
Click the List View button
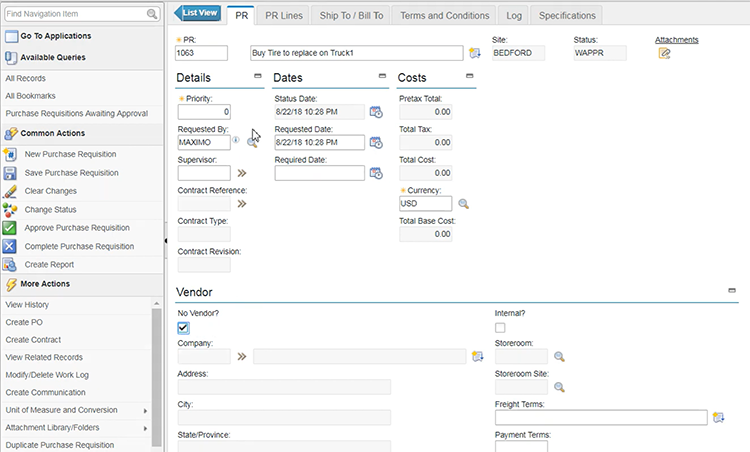(199, 13)
